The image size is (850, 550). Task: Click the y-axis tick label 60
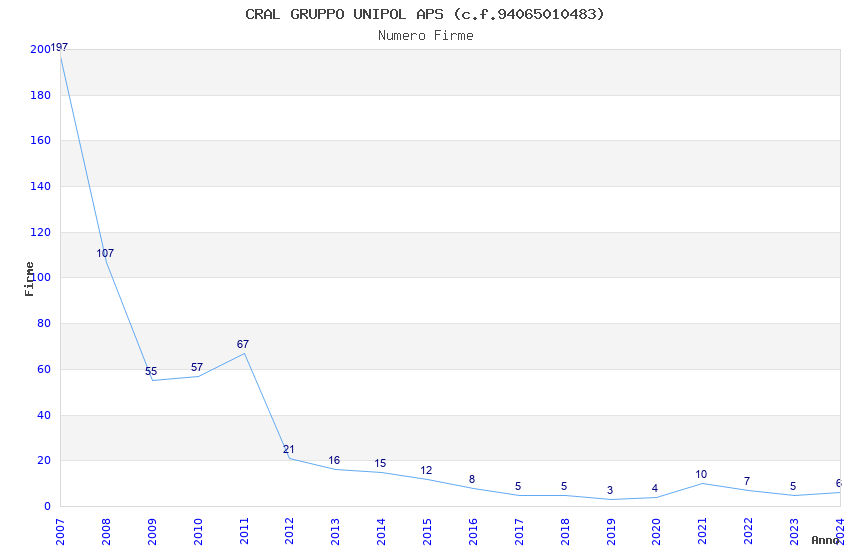tap(44, 370)
